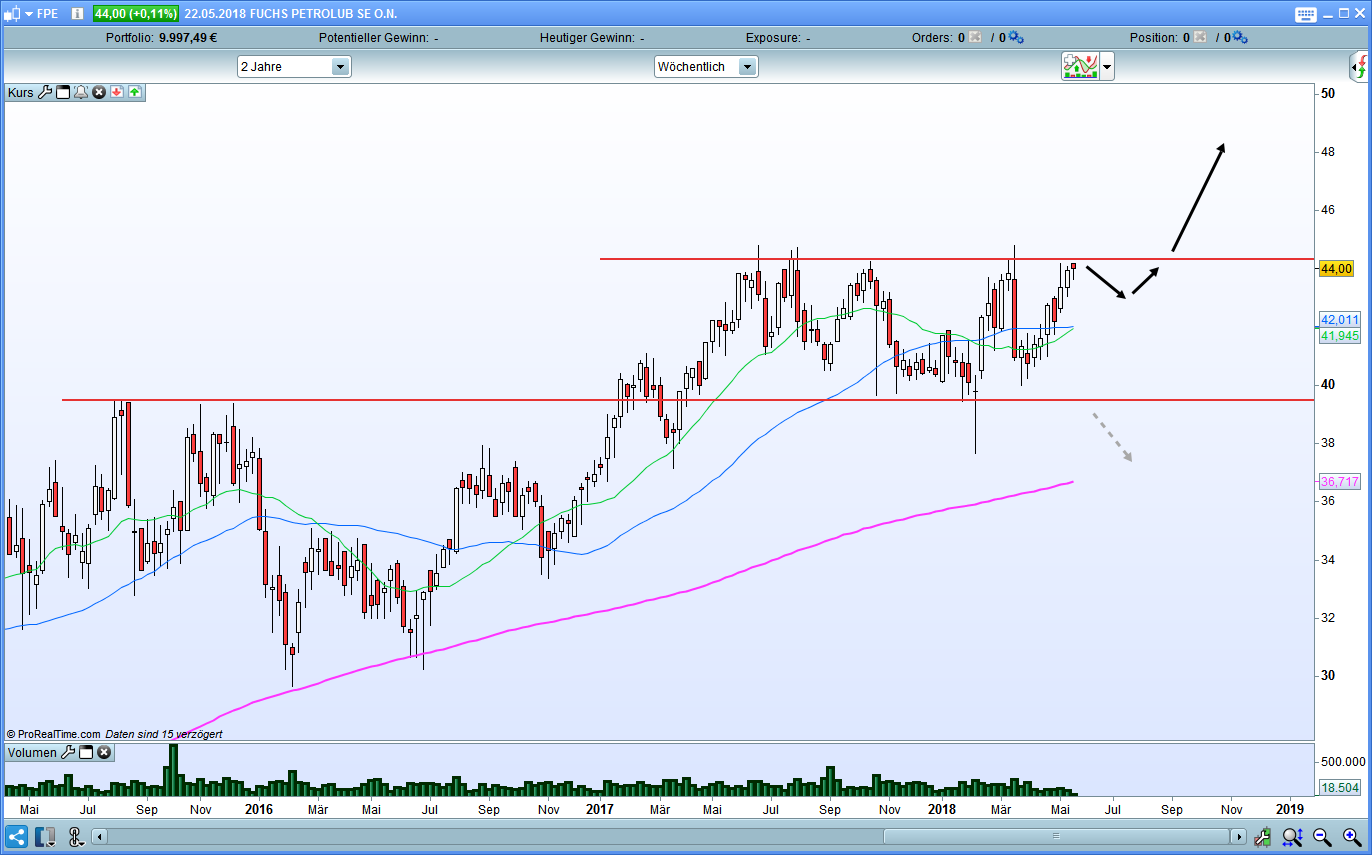
Task: Click the Orders settings gear icon
Action: pos(1016,38)
